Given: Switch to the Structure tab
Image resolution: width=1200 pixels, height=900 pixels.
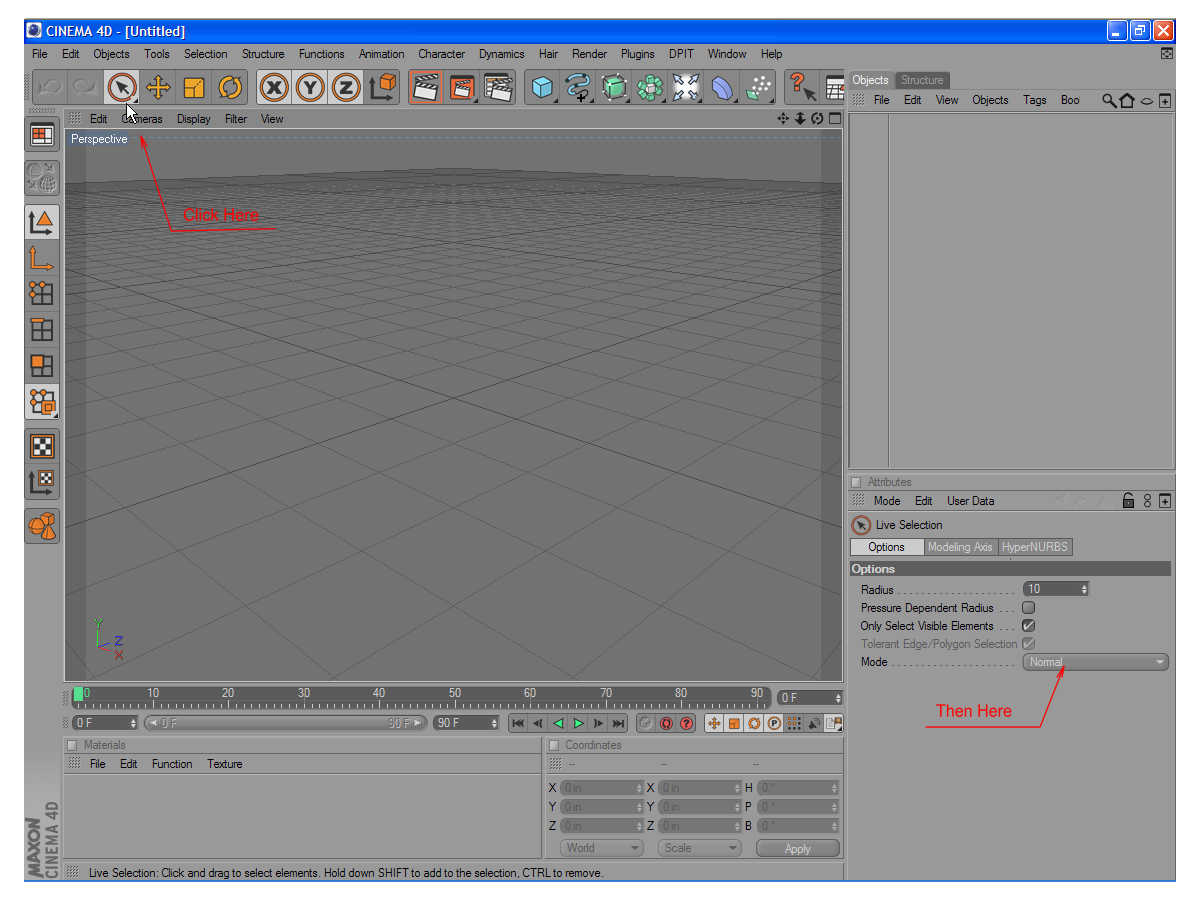Looking at the screenshot, I should 922,80.
